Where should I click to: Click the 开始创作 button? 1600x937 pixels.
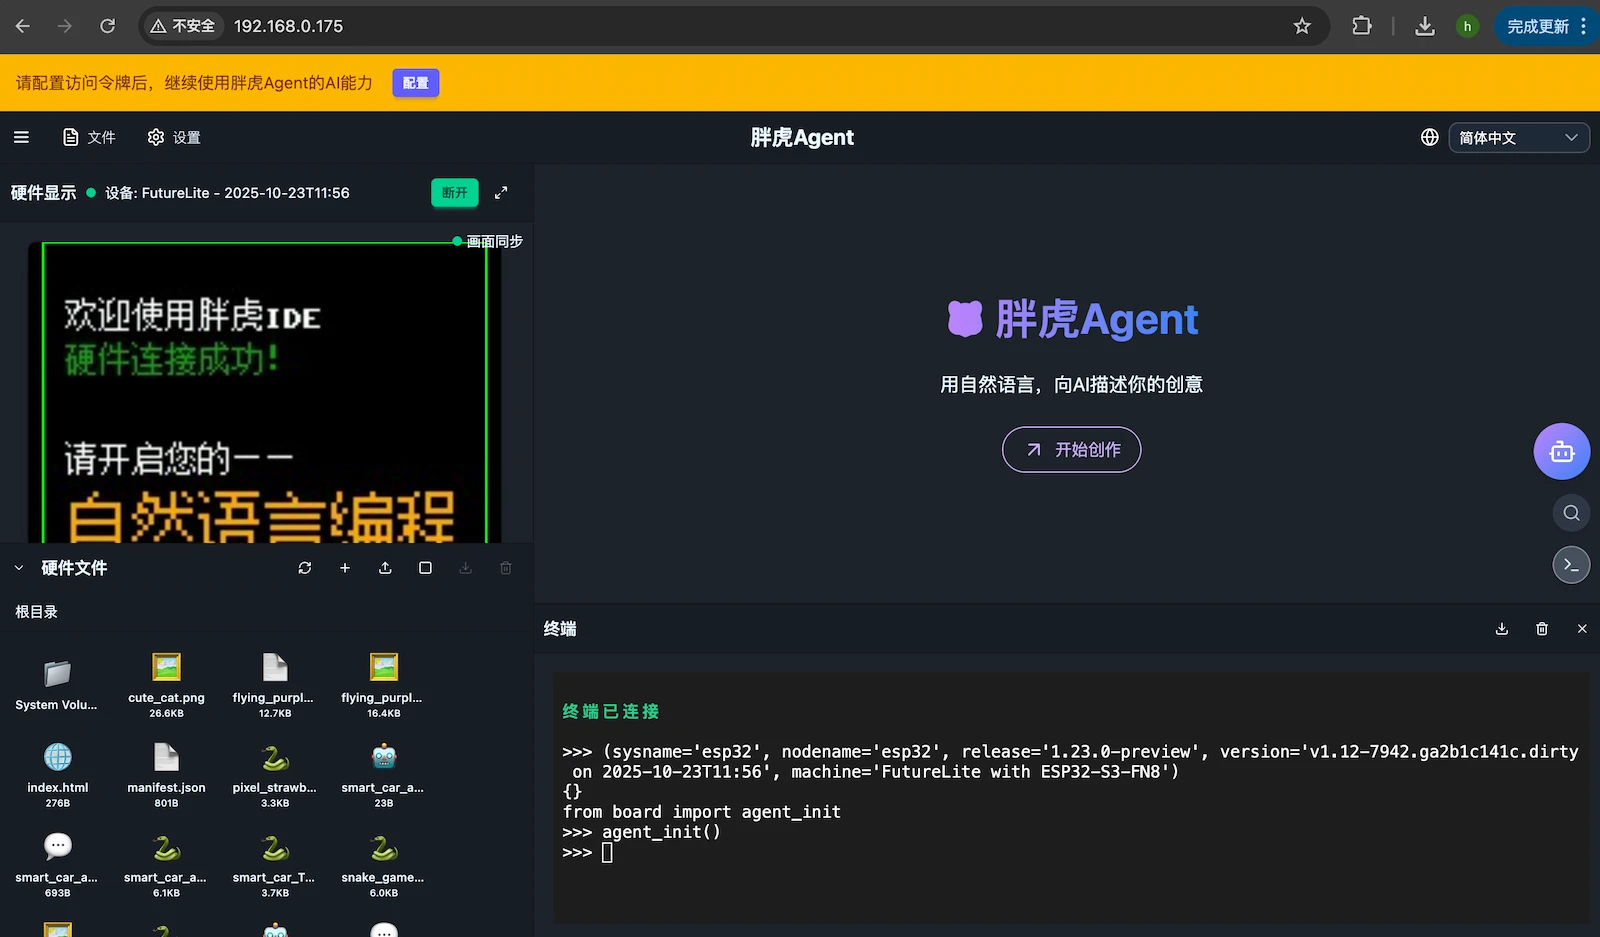click(1070, 449)
